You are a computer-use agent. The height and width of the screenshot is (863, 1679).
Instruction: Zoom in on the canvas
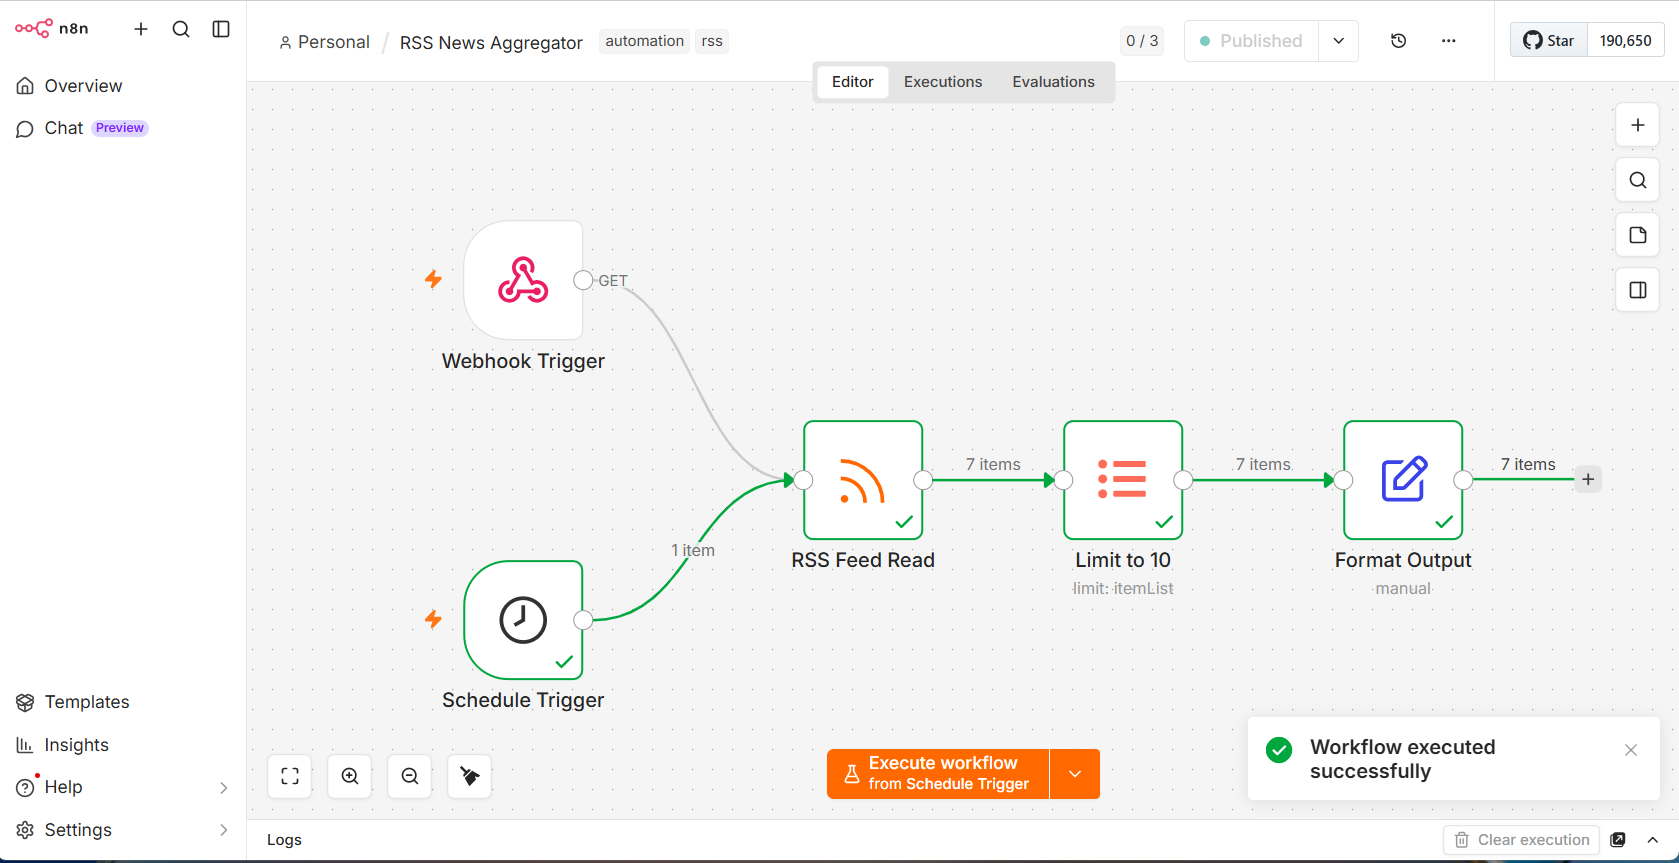[x=350, y=776]
